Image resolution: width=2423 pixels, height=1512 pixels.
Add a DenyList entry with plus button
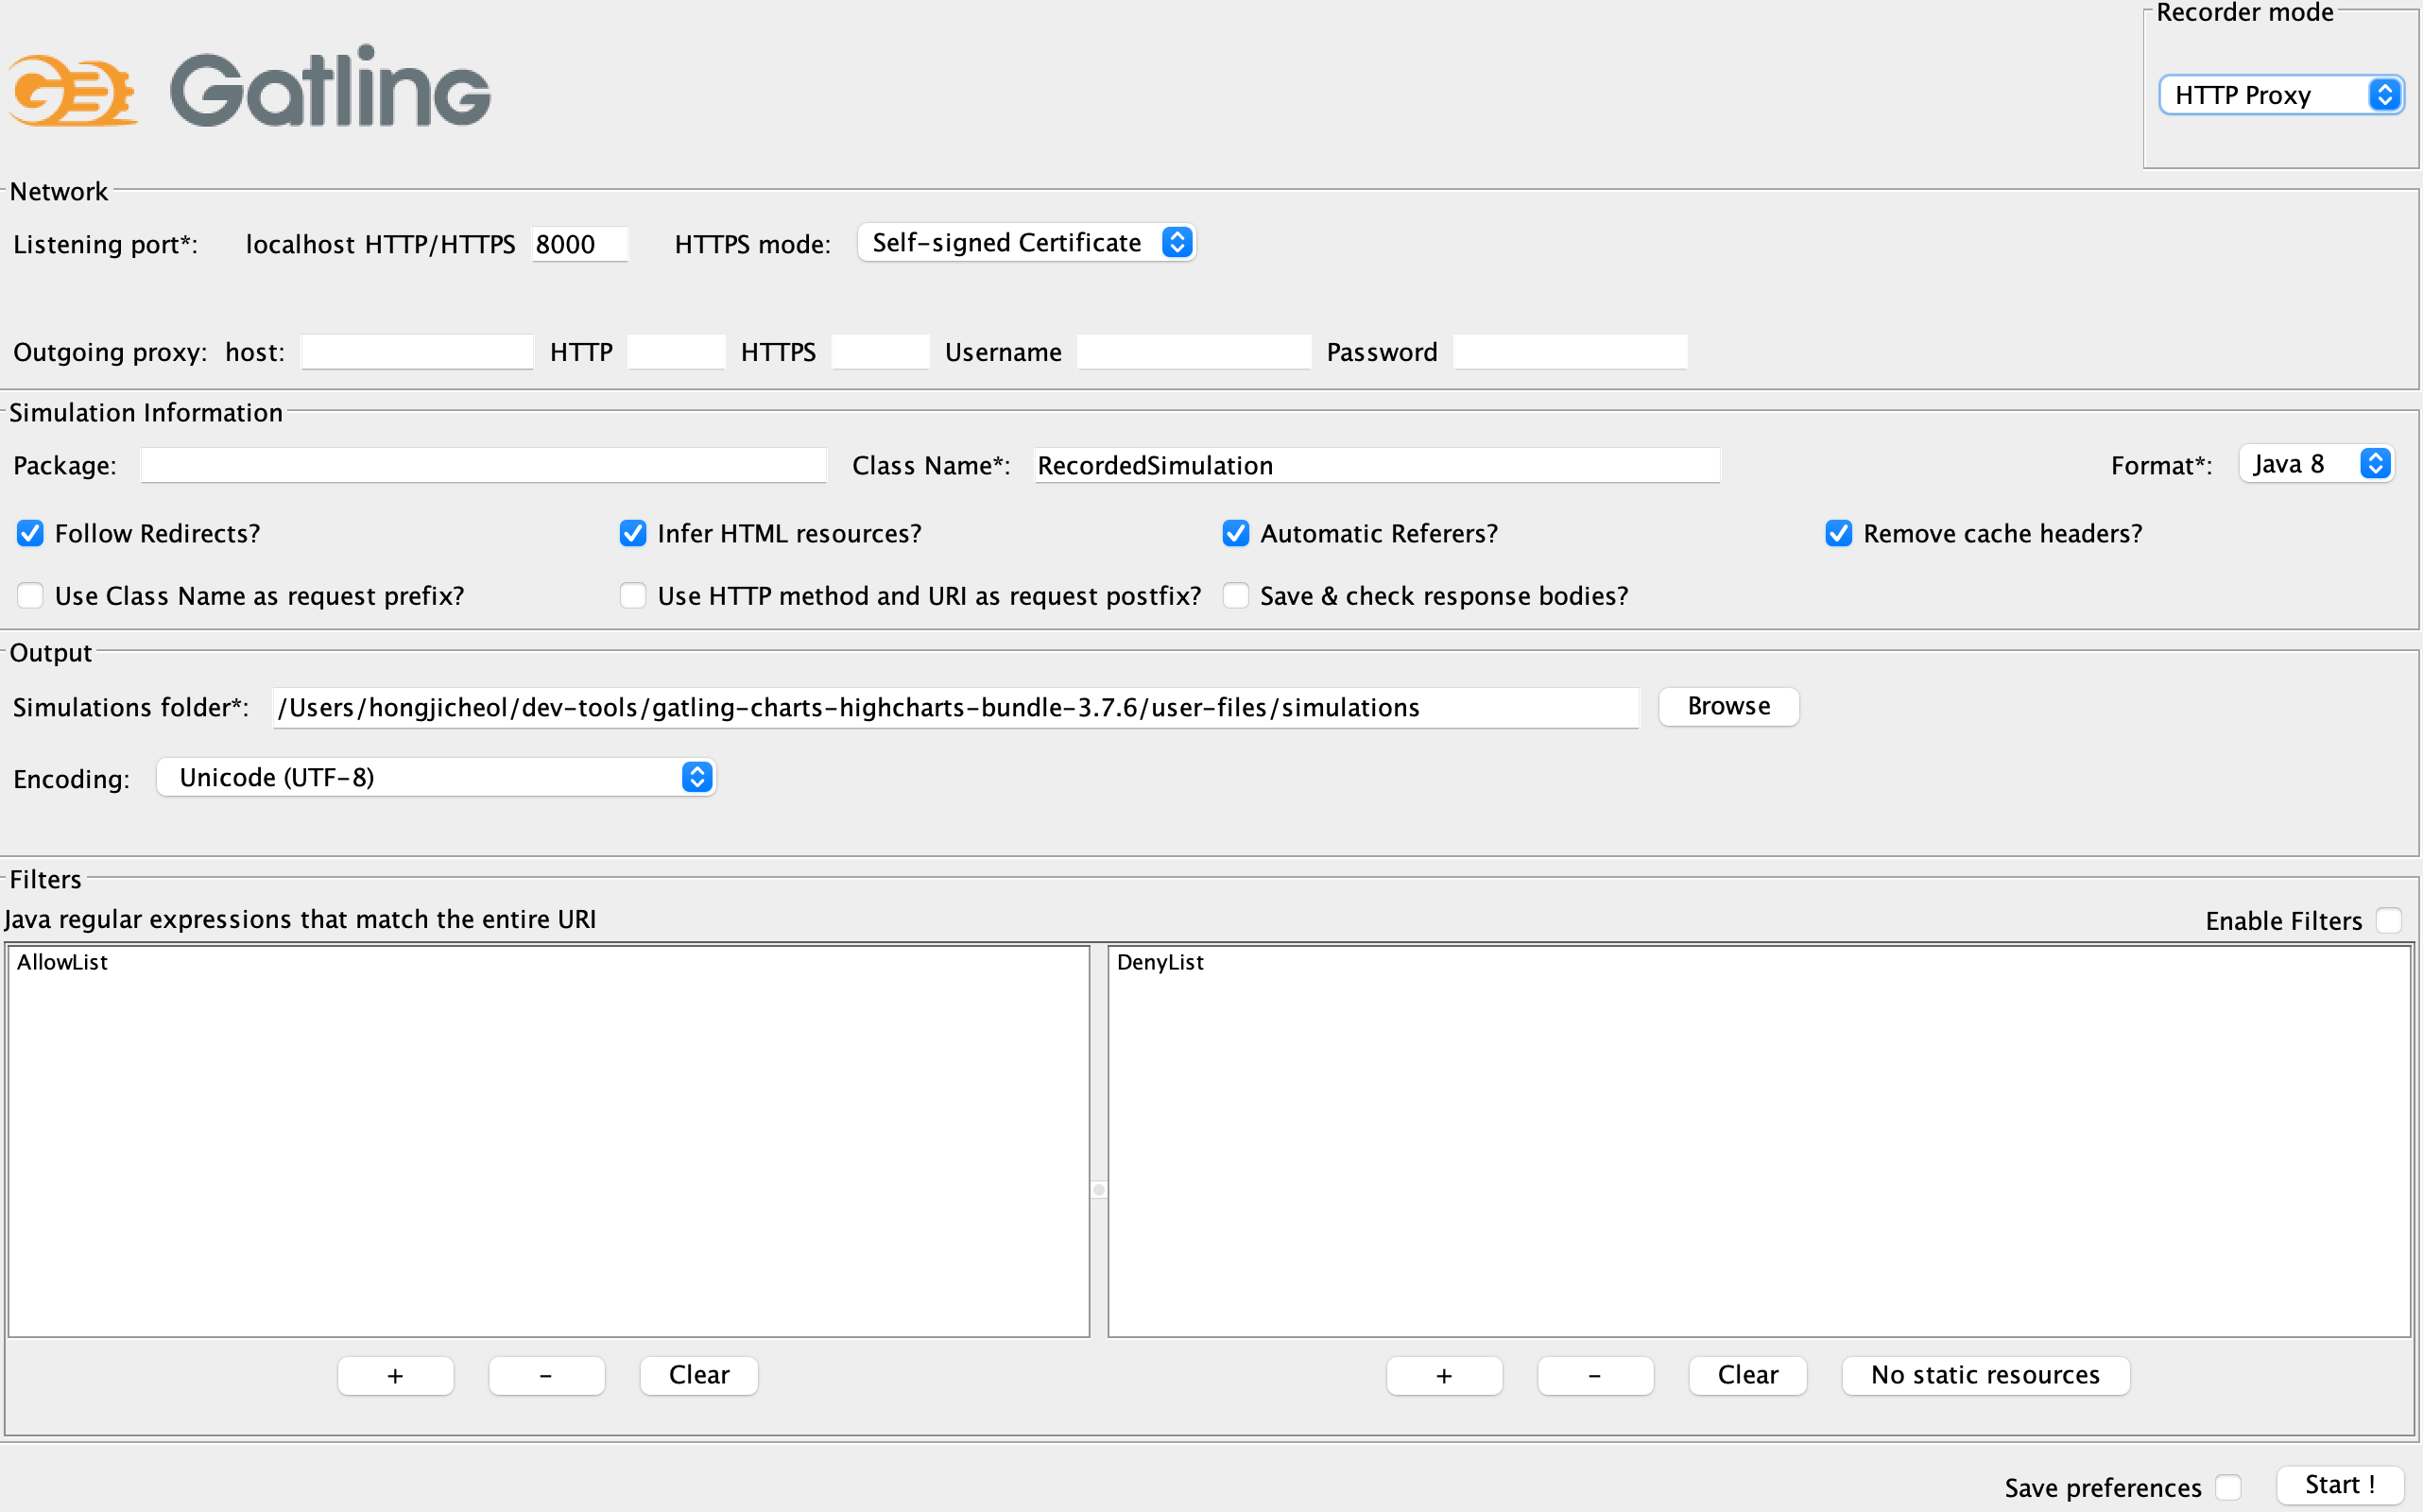tap(1444, 1375)
